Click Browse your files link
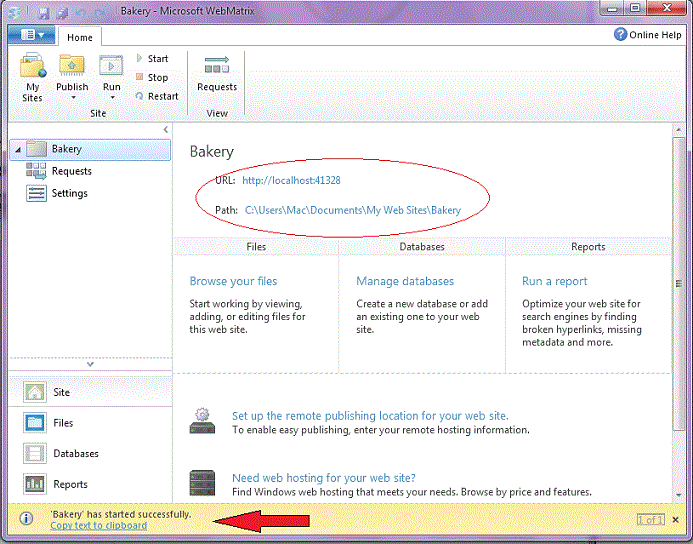693x544 pixels. [x=233, y=281]
